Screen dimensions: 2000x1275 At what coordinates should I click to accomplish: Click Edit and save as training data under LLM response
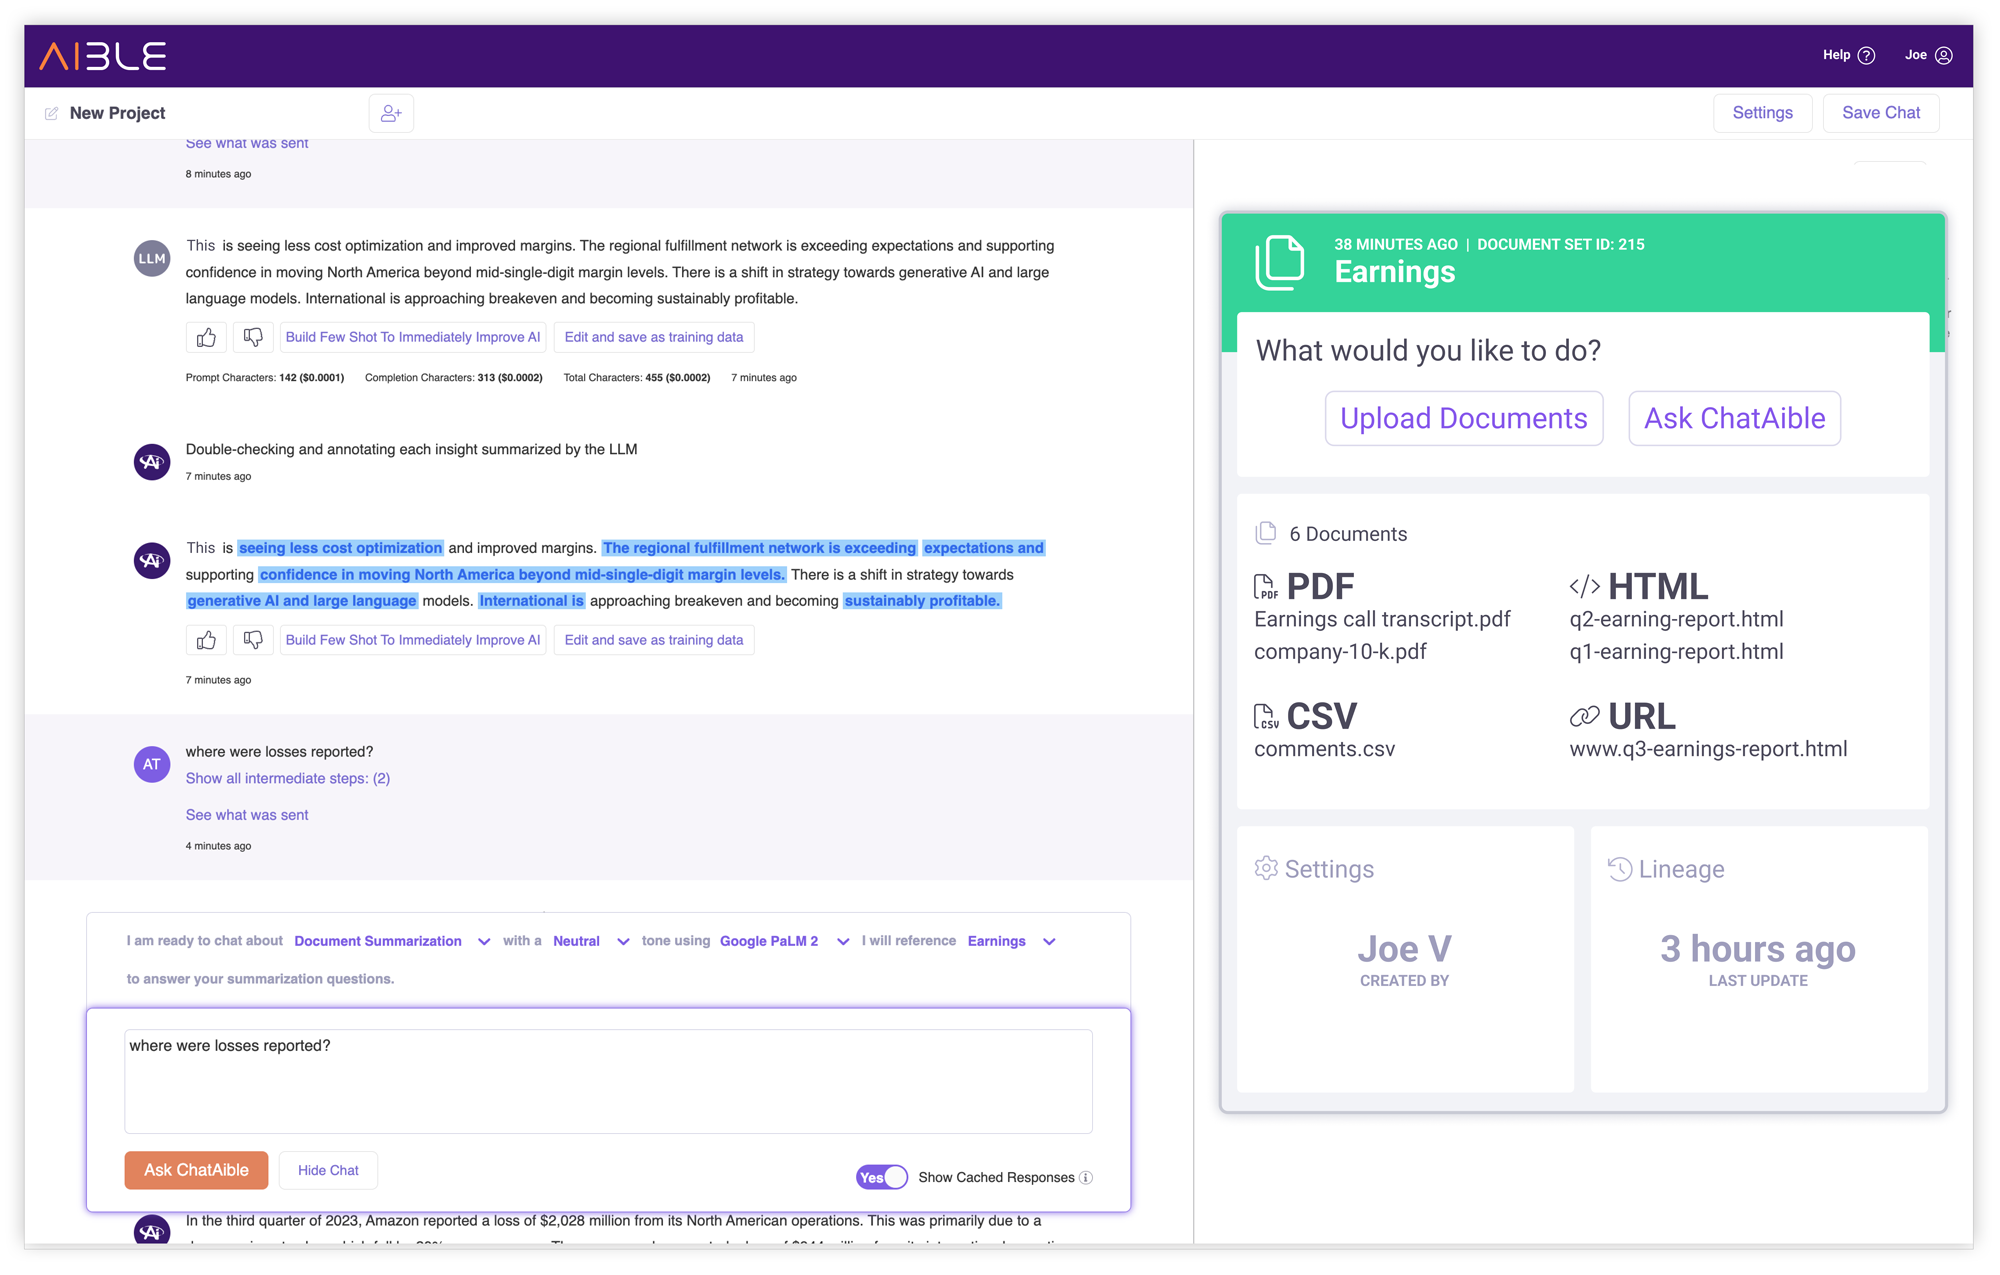pos(654,337)
